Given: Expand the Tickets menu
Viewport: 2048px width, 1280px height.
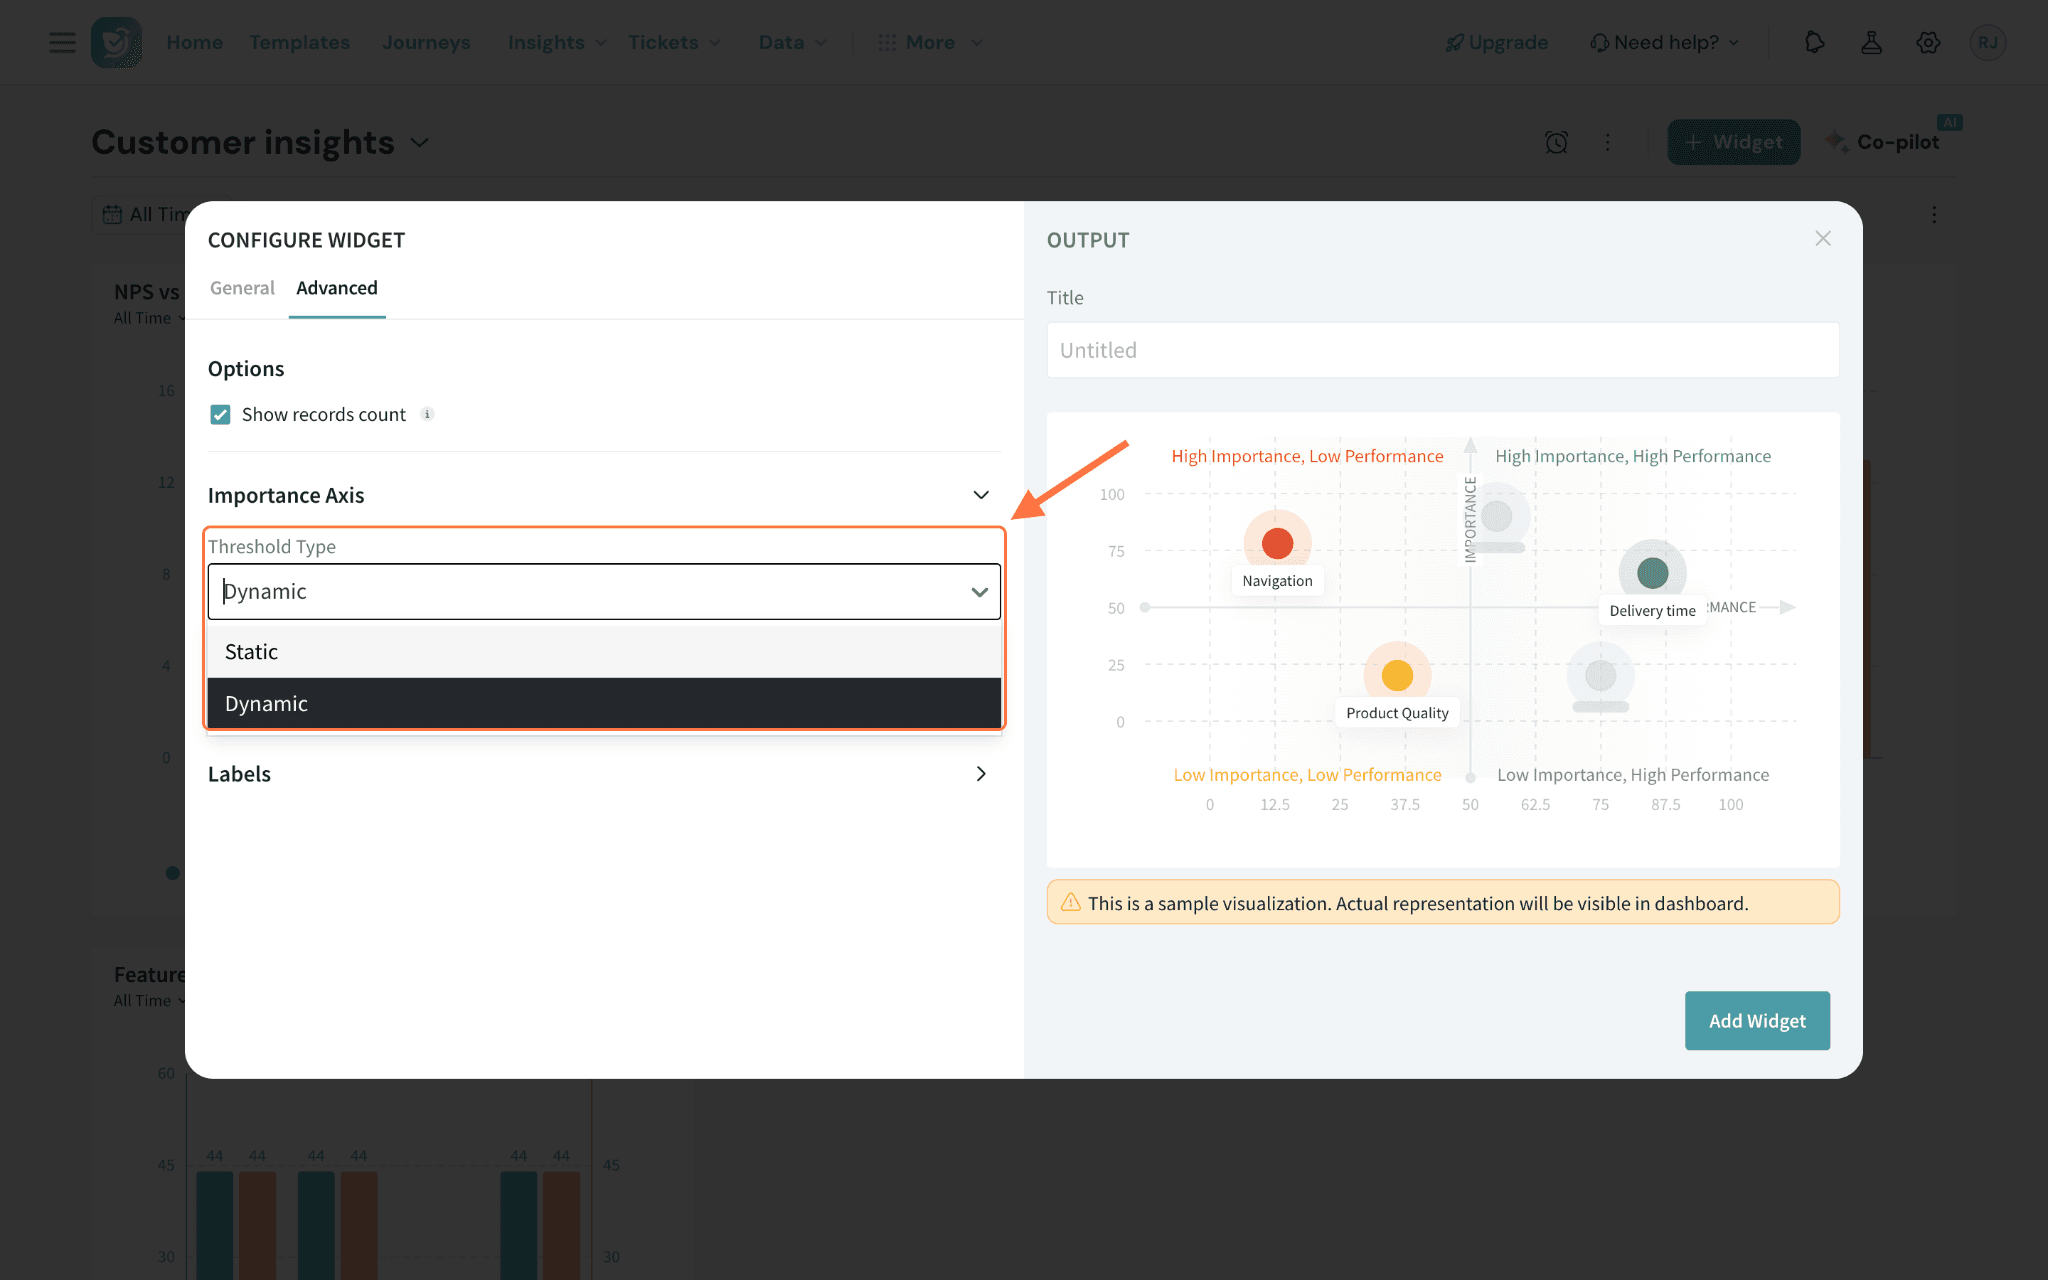Looking at the screenshot, I should (674, 42).
